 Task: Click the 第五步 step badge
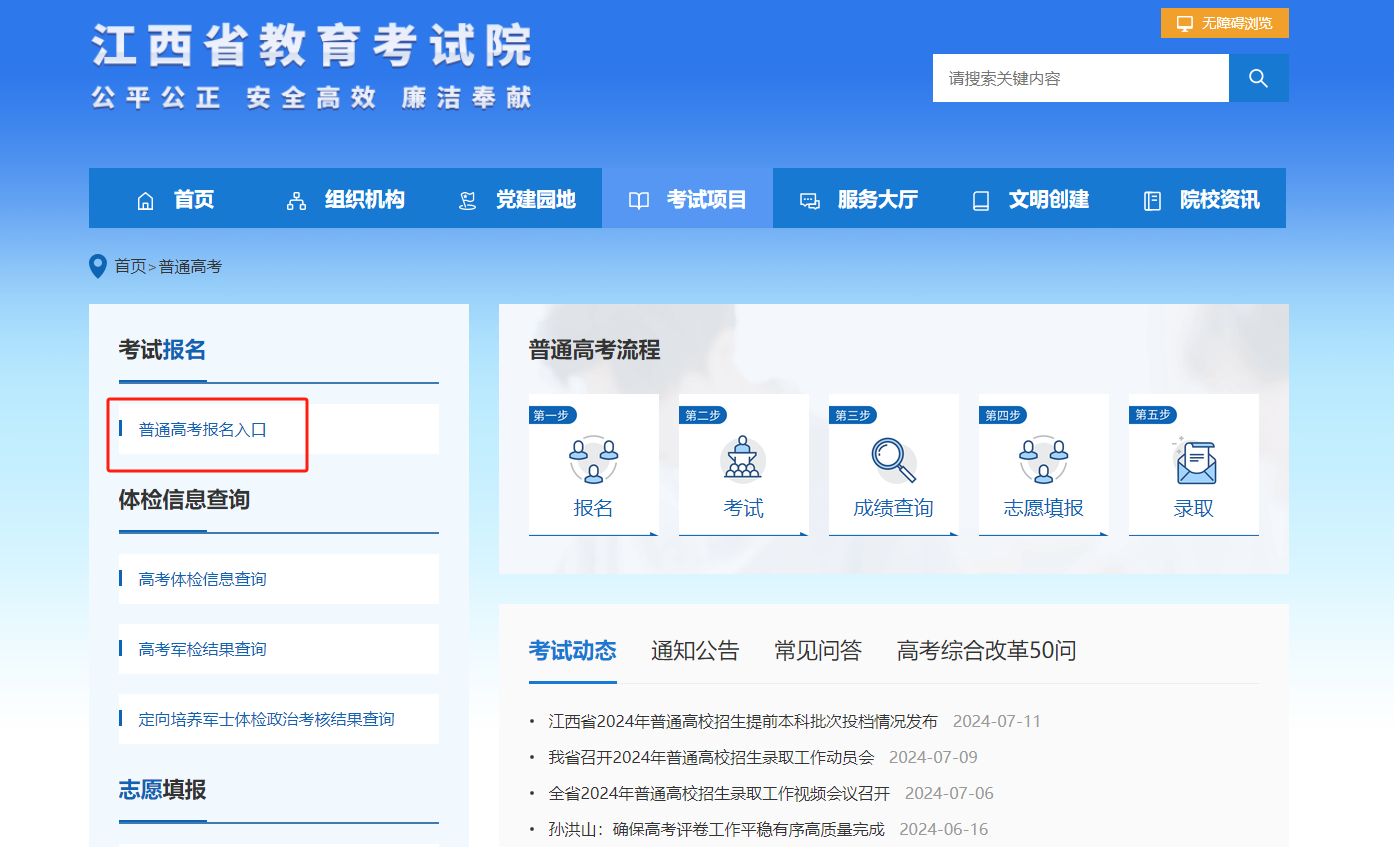(x=1152, y=415)
